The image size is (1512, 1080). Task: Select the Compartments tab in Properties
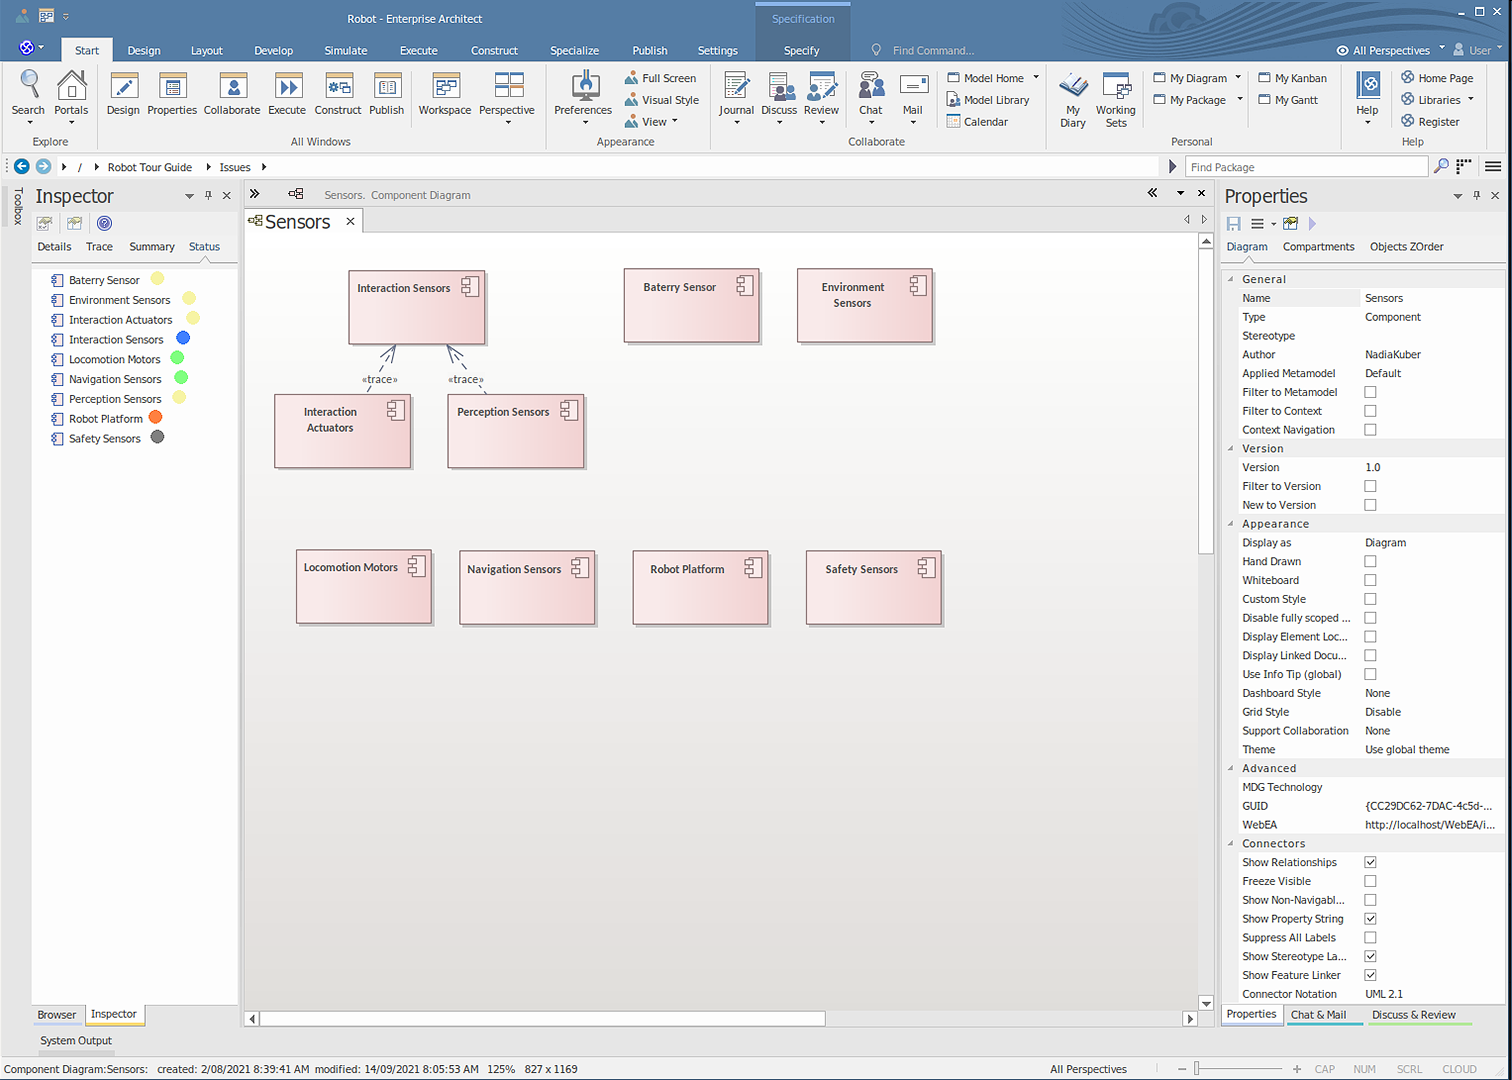(1318, 247)
